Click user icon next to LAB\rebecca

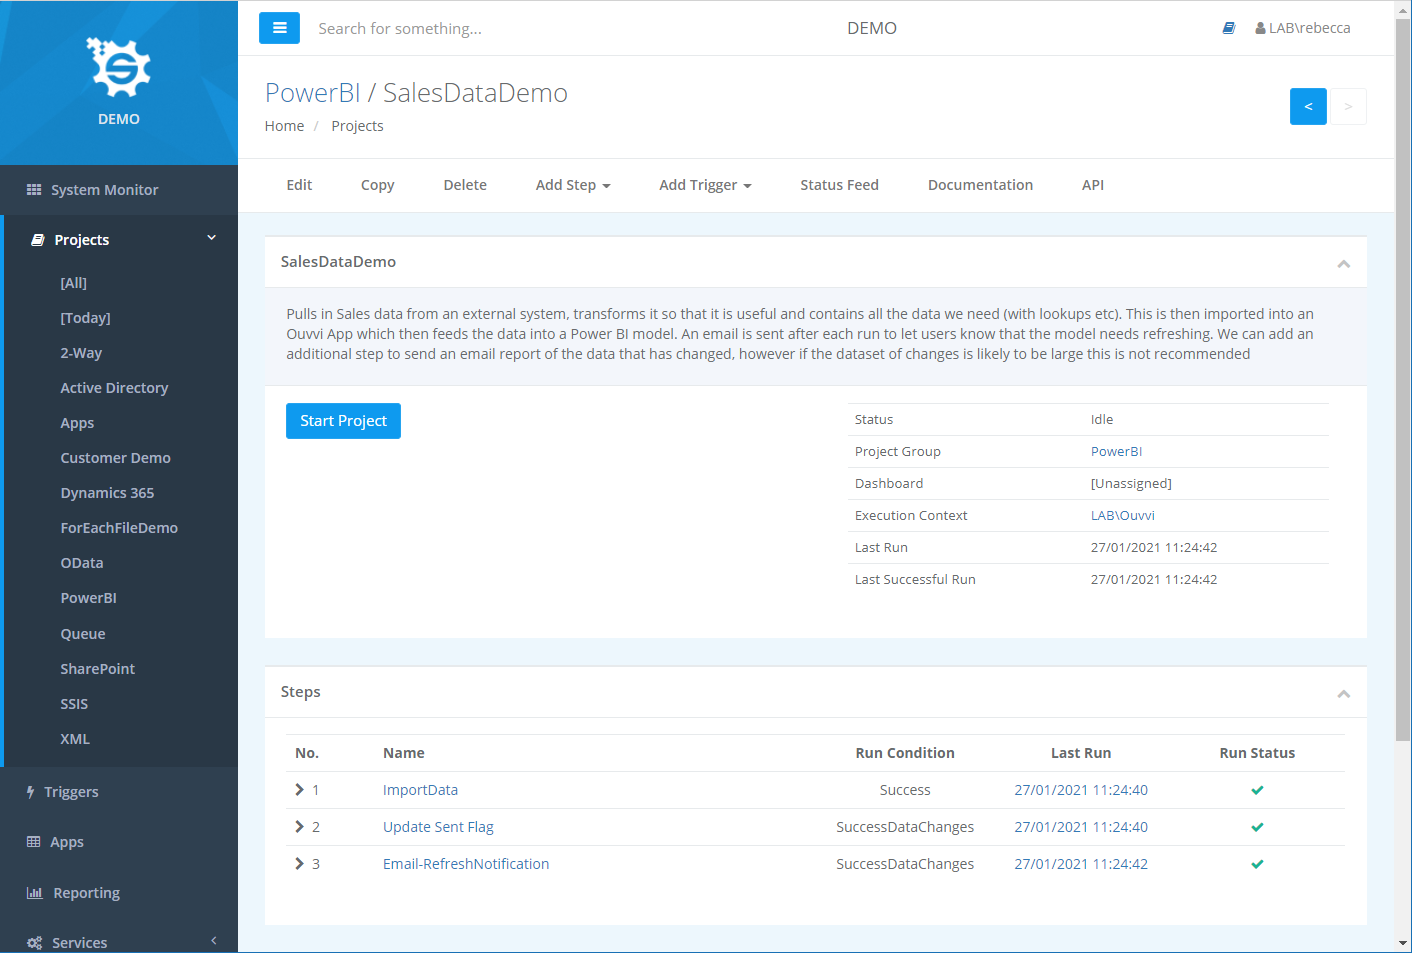click(x=1260, y=28)
